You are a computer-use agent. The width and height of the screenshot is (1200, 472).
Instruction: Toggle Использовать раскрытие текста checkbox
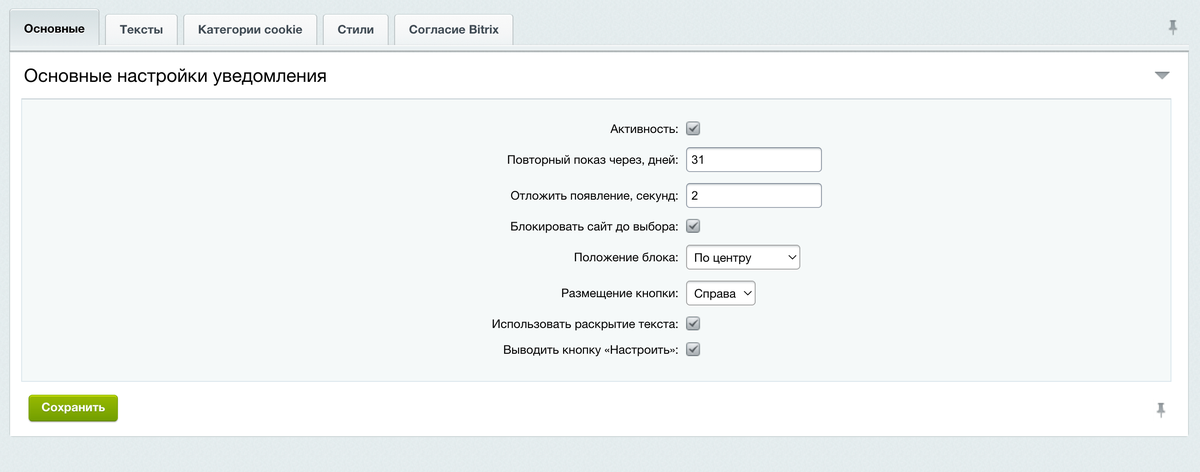(x=693, y=324)
